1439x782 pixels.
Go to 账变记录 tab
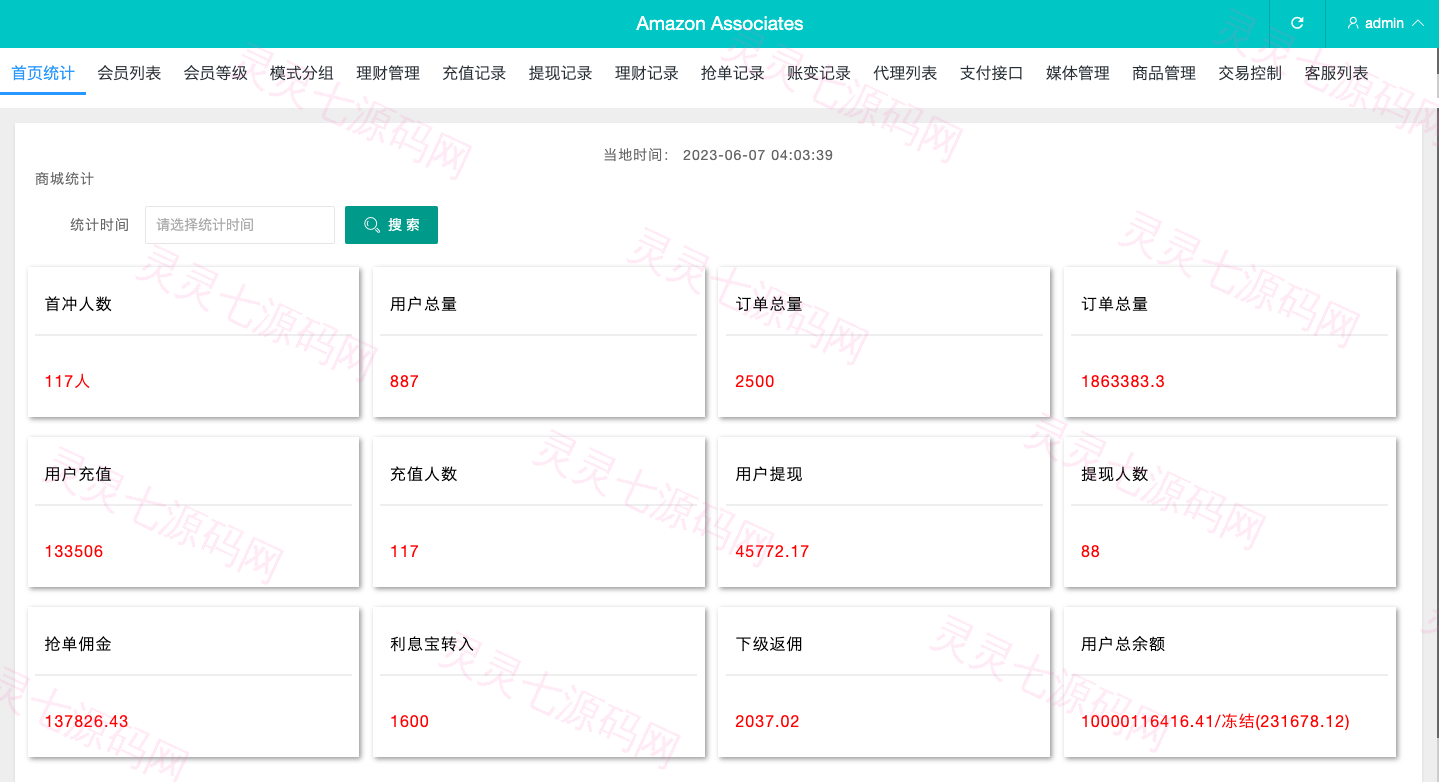pos(819,73)
